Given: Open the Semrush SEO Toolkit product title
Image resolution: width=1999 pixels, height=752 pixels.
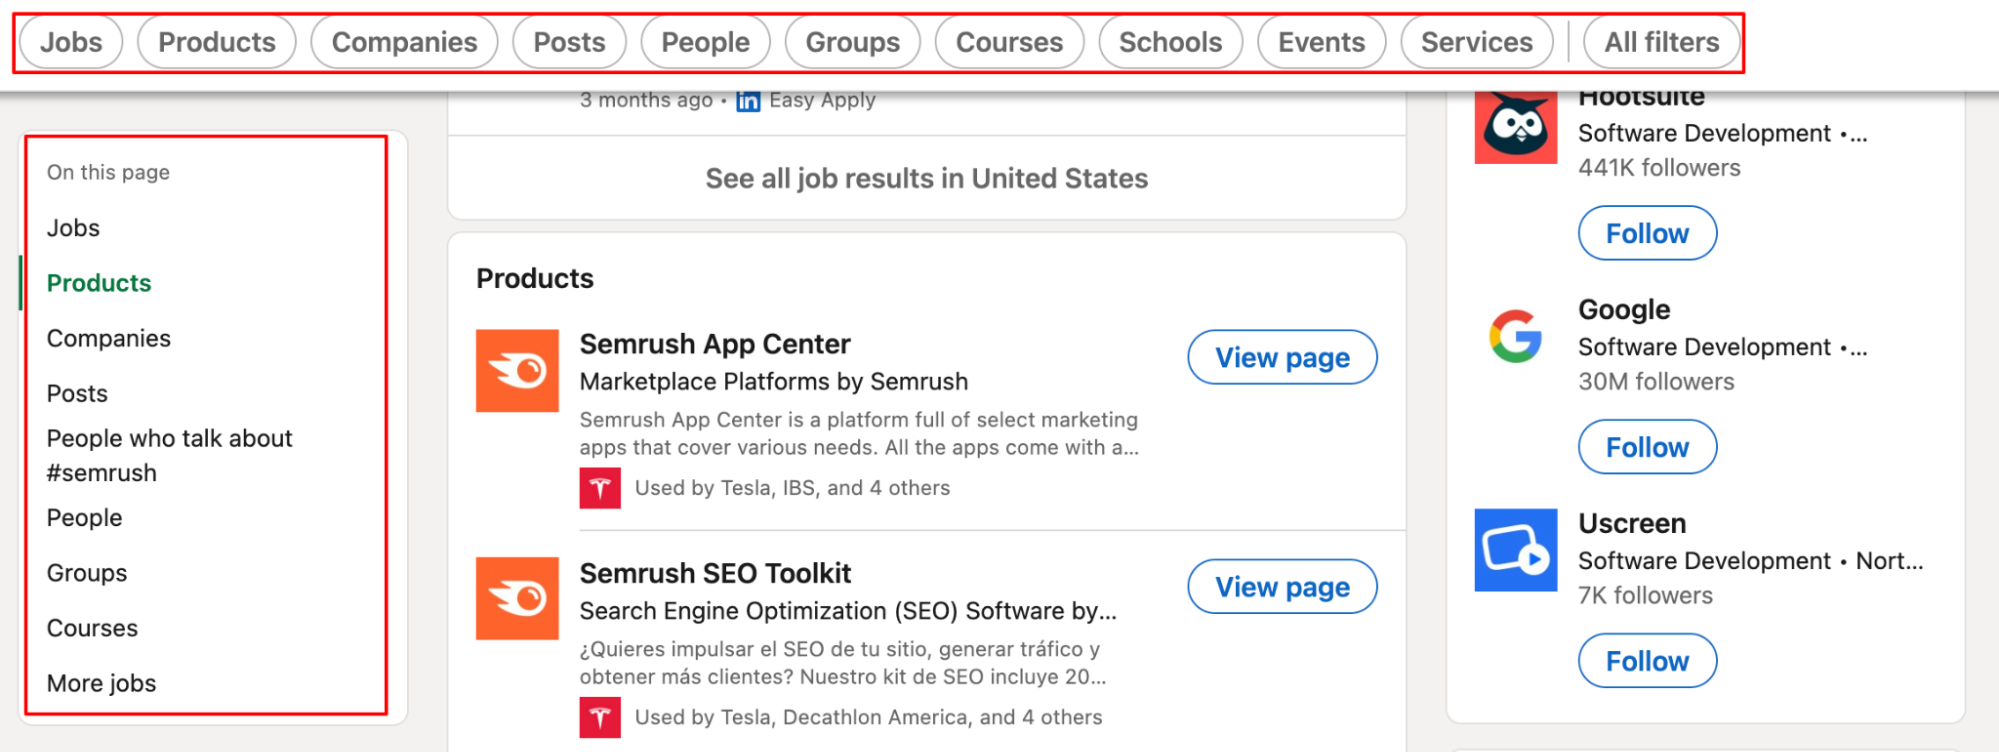Looking at the screenshot, I should pos(715,573).
